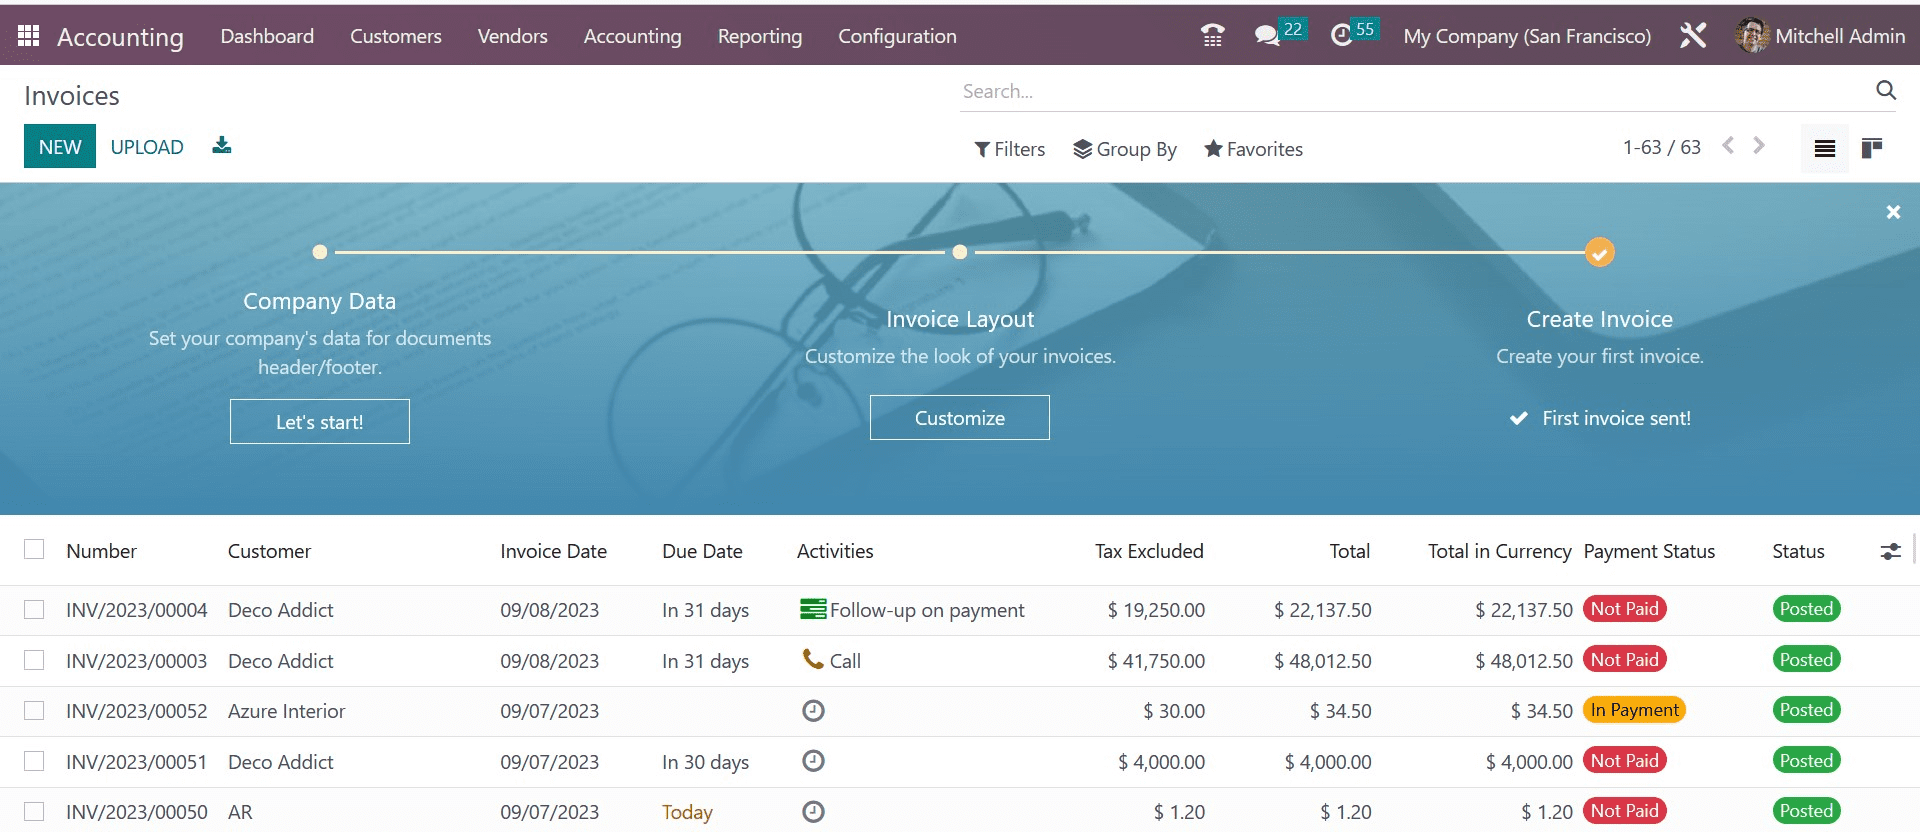This screenshot has width=1920, height=832.
Task: Click Company Data step dot
Action: (x=320, y=252)
